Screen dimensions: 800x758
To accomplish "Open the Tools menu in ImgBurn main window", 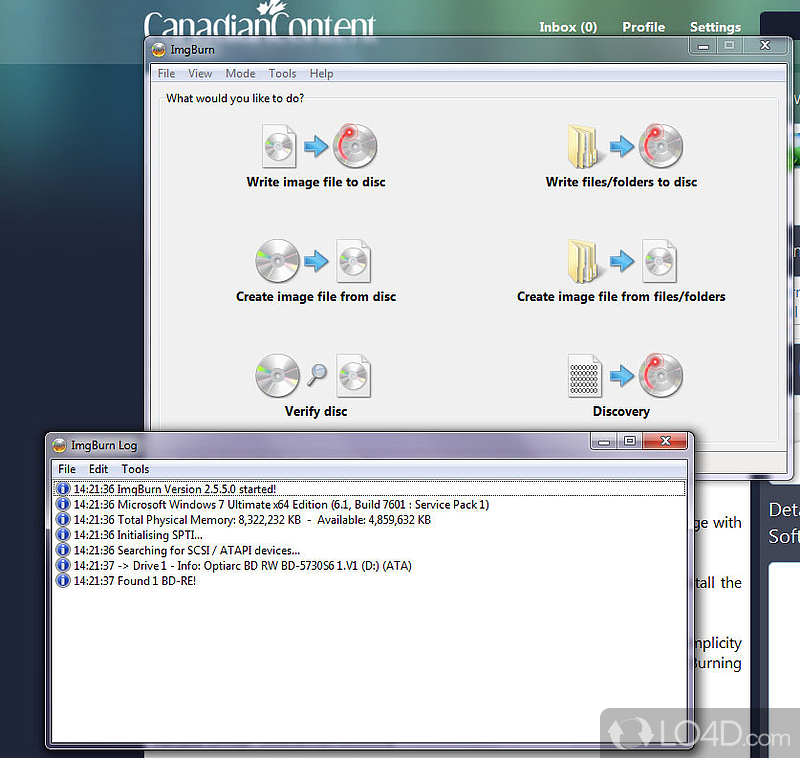I will click(282, 73).
